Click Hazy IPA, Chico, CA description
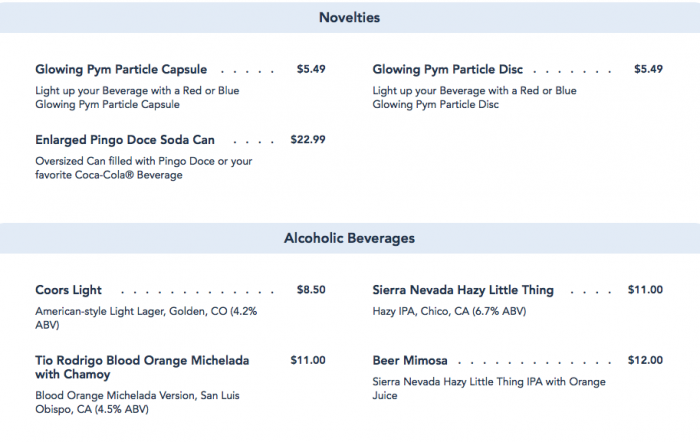Screen dimensions: 700x442 point(448,311)
